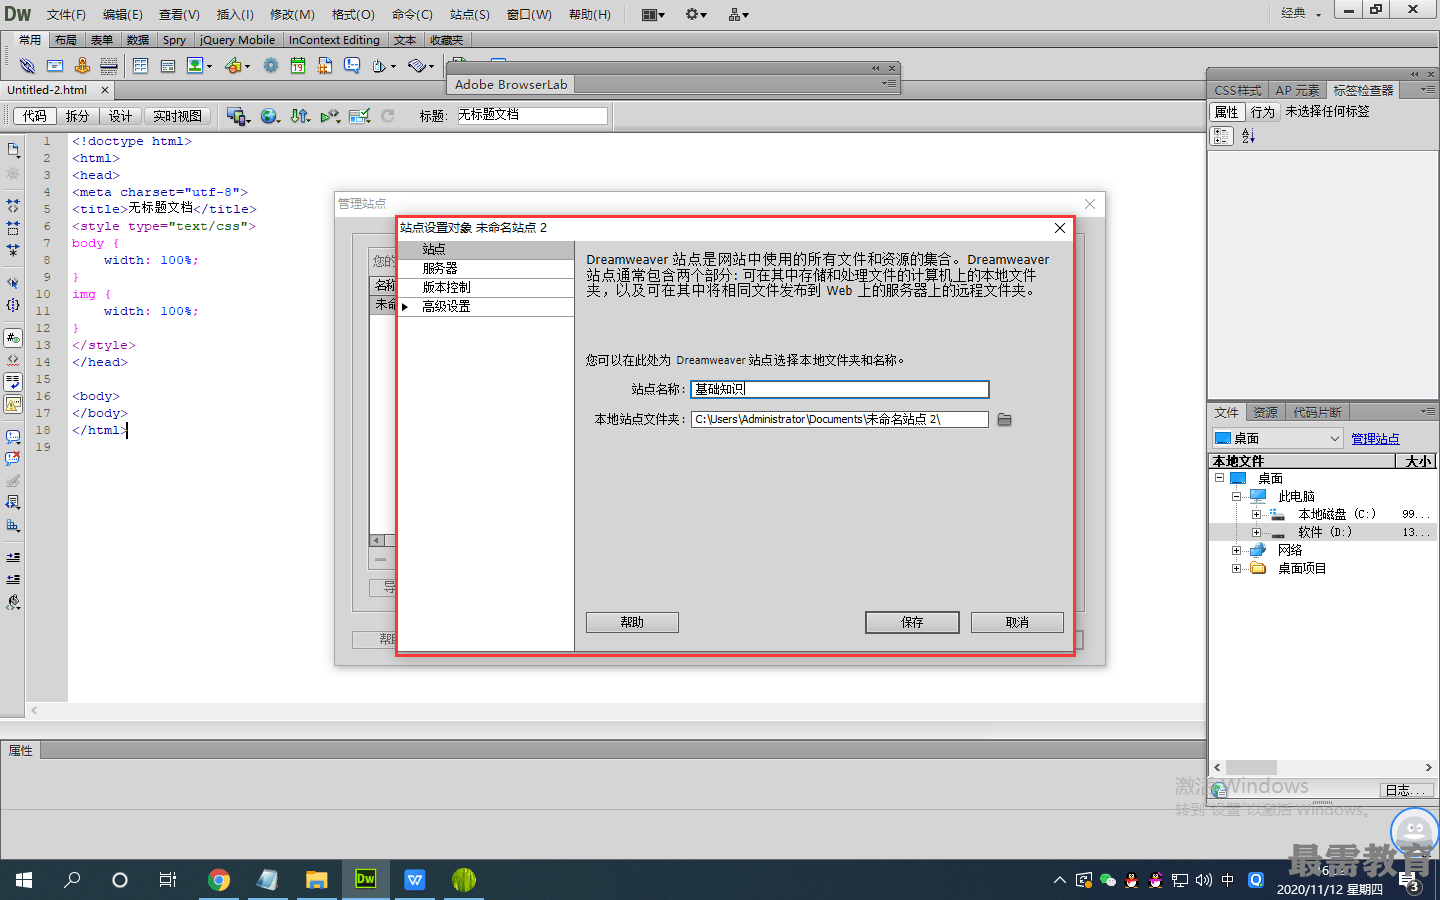Select 版本控制 category in site setup
The image size is (1440, 900).
[x=486, y=287]
